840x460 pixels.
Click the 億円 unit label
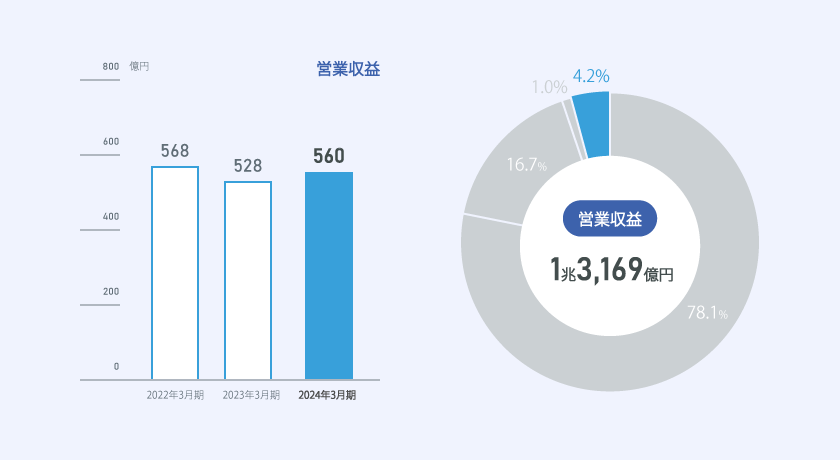[x=139, y=66]
